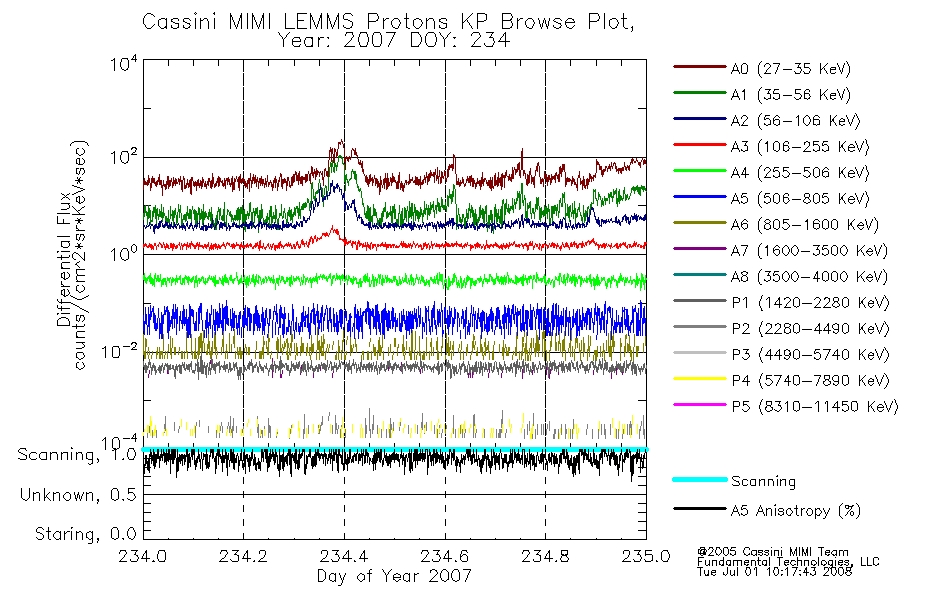Click the x-axis tick label 234.0
The height and width of the screenshot is (600, 950).
(142, 556)
